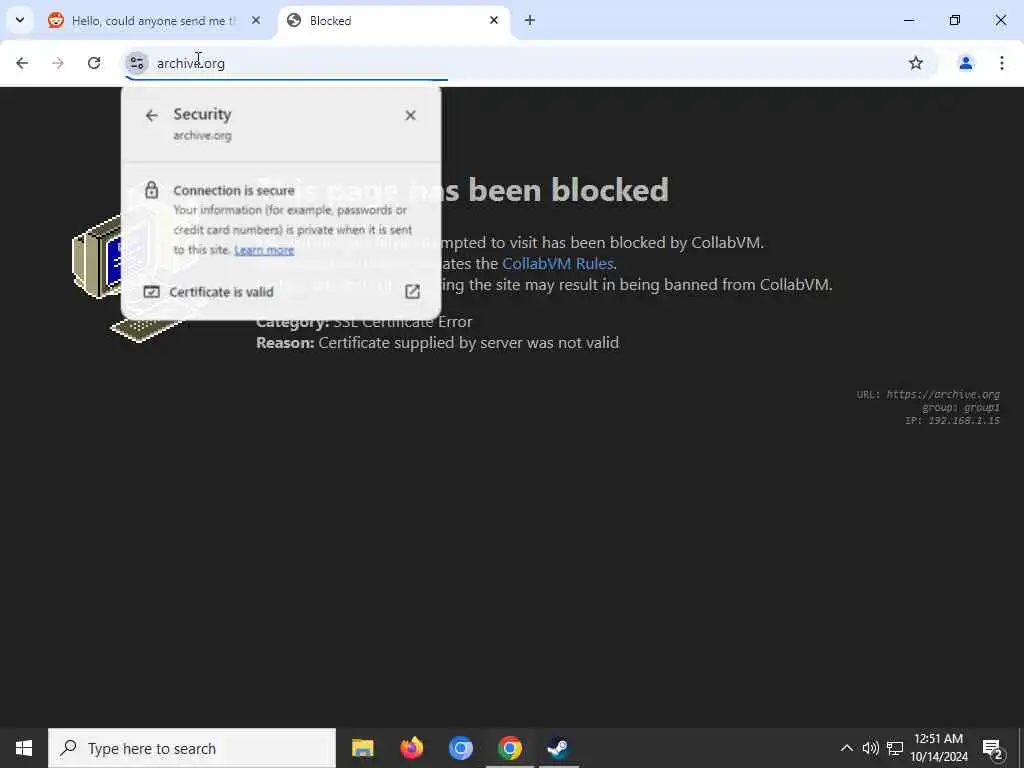Open the Chrome profile menu
1024x768 pixels.
965,63
